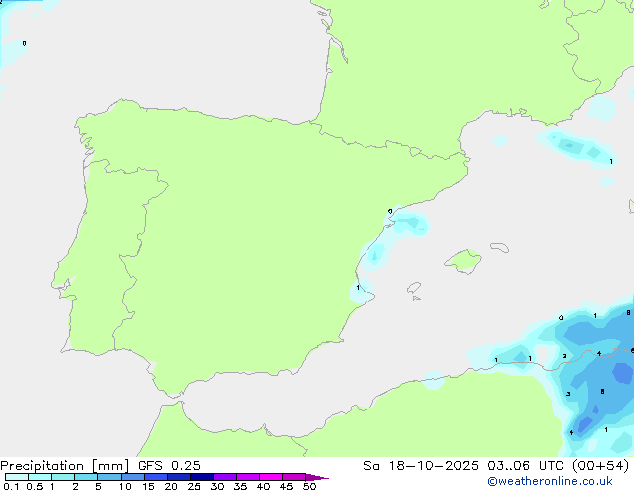
Task: Click the '(00+54)' forecast offset text
Action: [600, 466]
